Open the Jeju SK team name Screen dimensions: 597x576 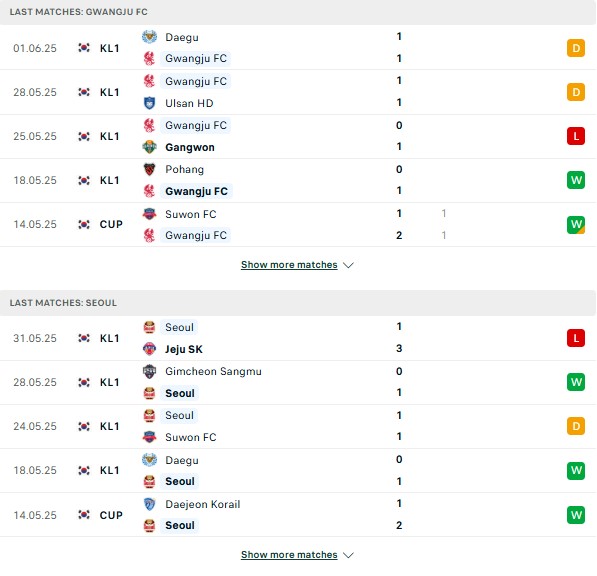[184, 349]
